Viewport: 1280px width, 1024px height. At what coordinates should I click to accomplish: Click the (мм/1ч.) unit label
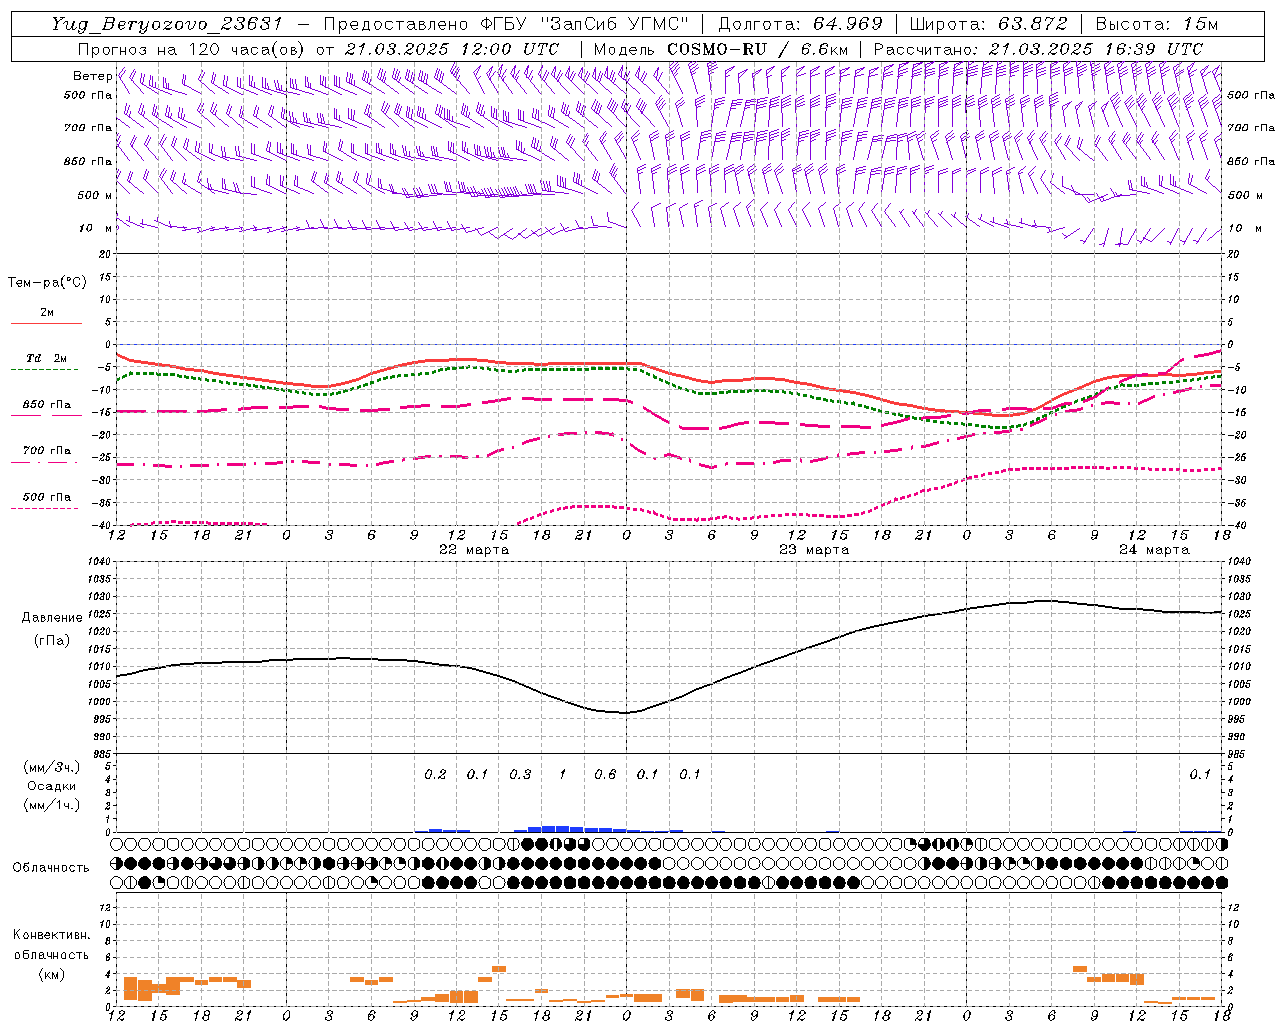(51, 805)
